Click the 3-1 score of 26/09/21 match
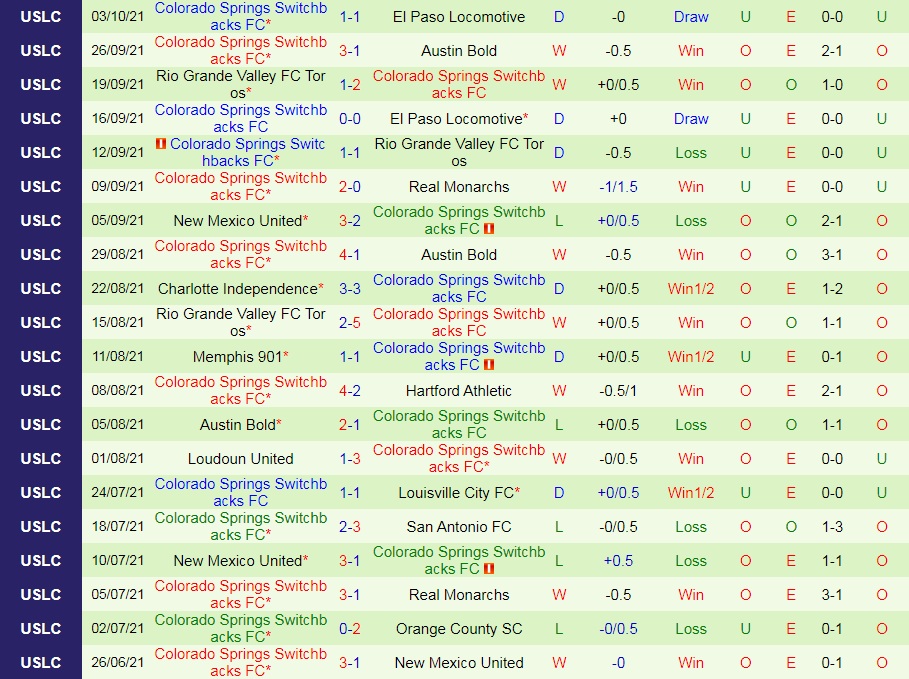 350,51
